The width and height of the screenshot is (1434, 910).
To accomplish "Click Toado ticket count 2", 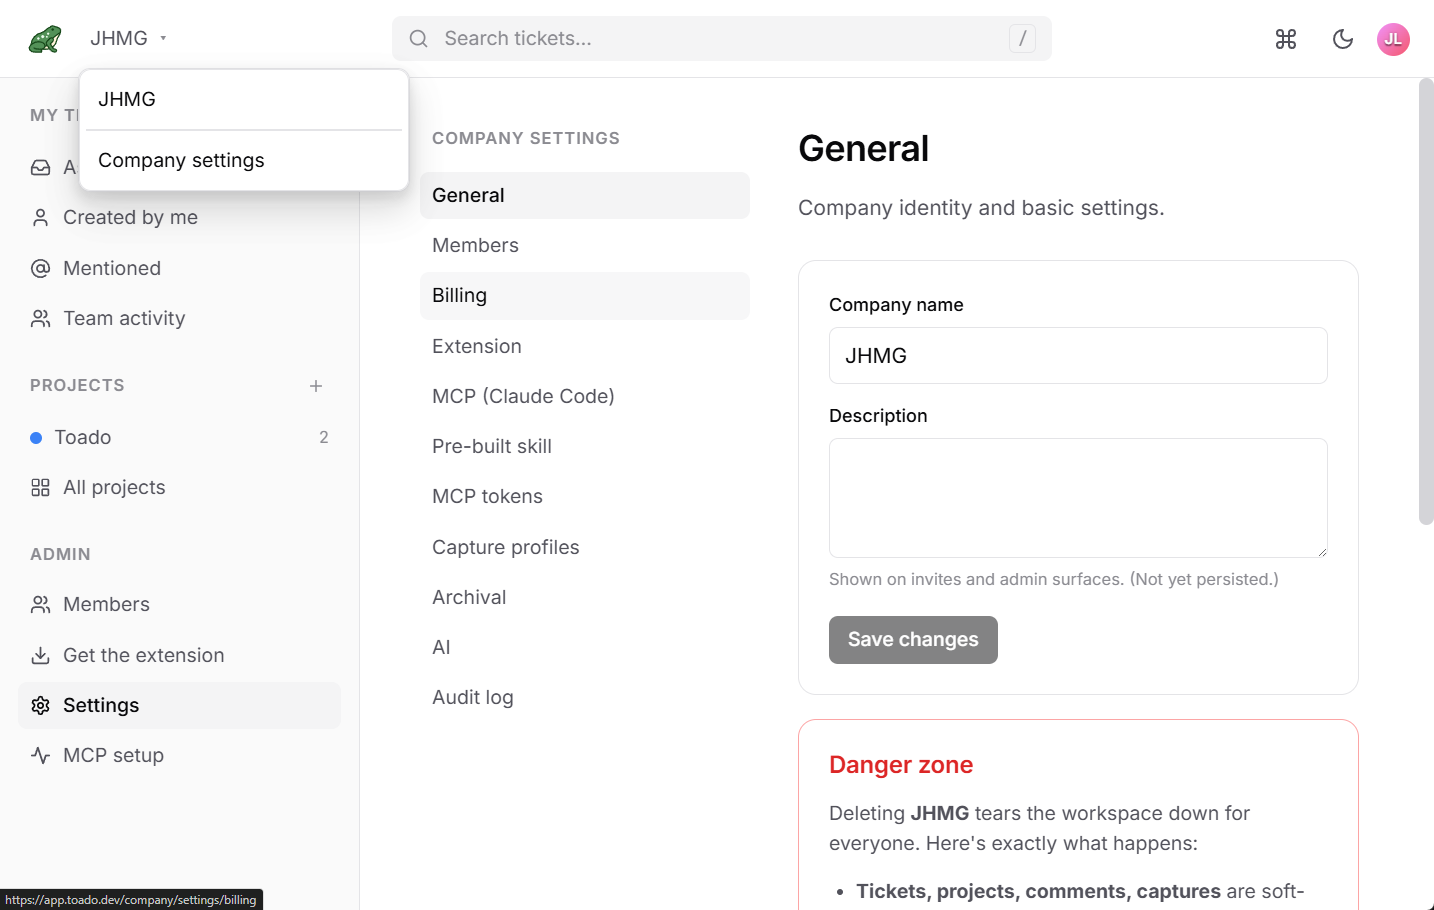I will [324, 437].
